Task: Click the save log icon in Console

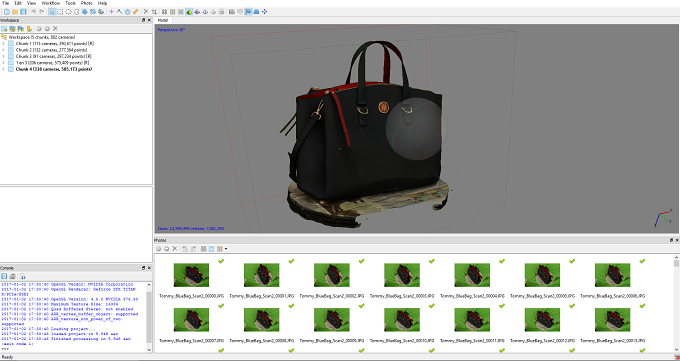Action: 4,276
